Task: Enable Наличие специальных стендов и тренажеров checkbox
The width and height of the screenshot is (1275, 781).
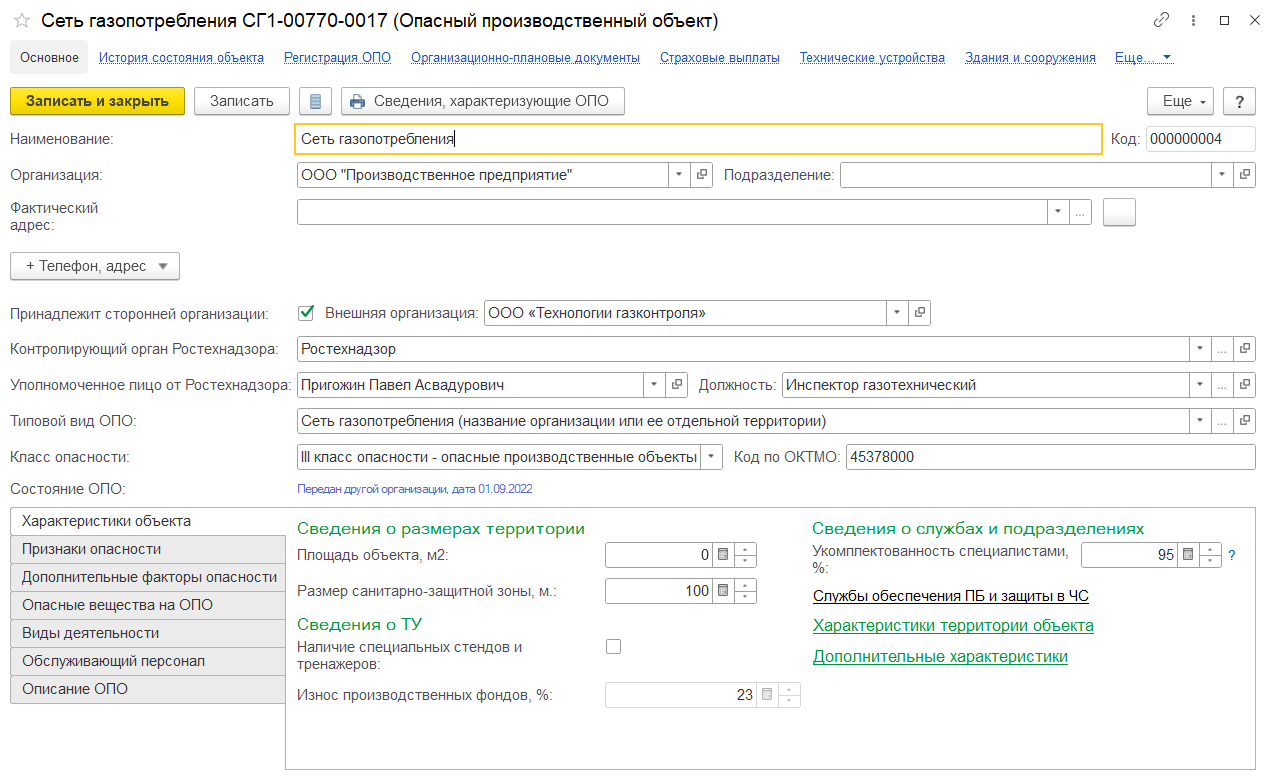Action: [x=613, y=647]
